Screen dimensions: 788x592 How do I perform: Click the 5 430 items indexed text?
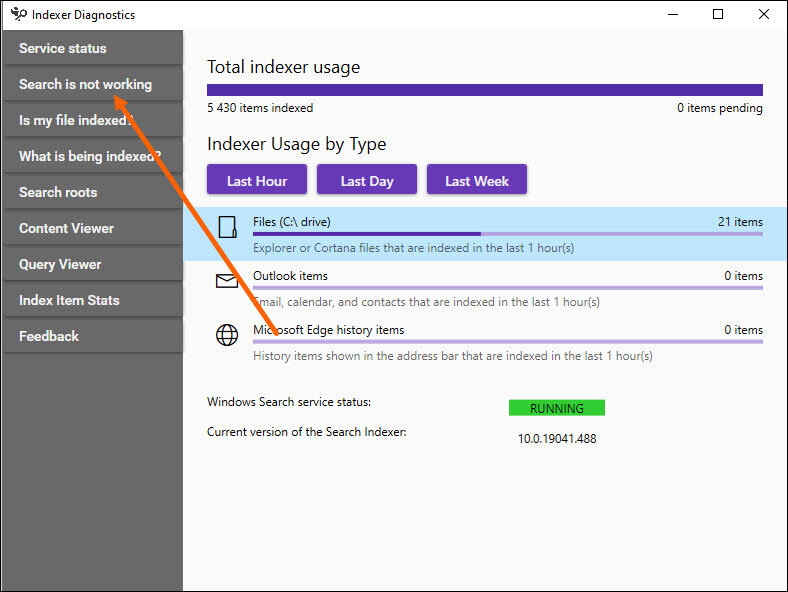260,108
